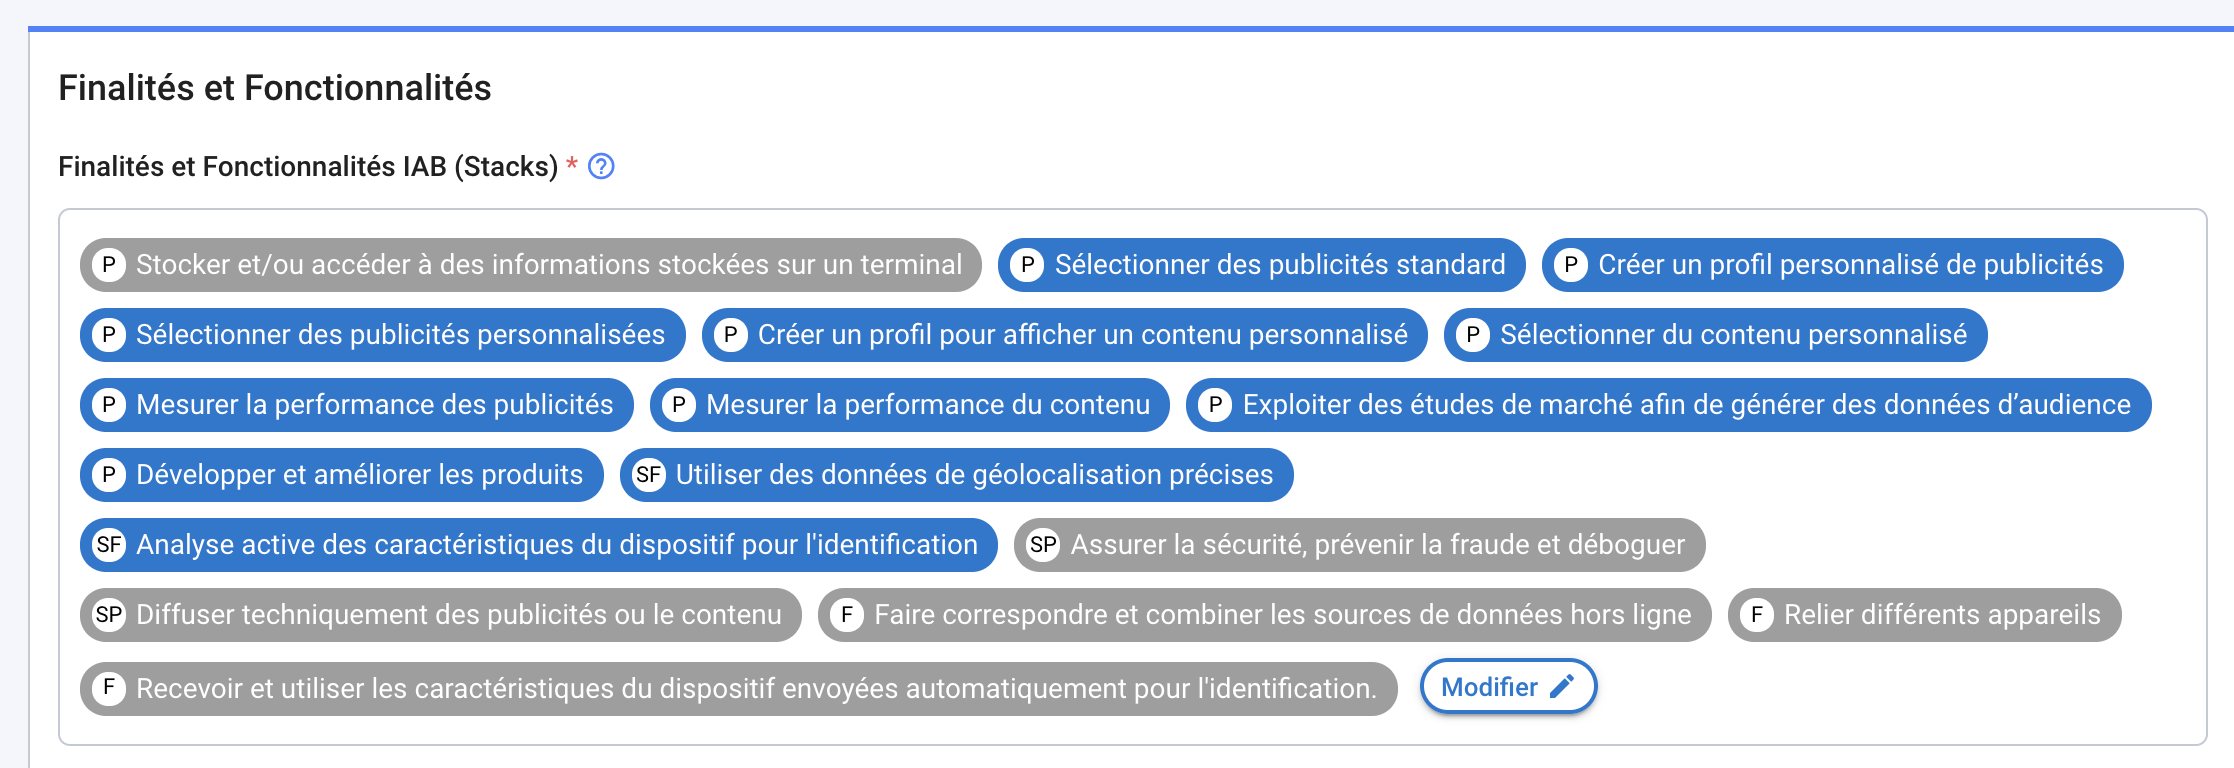Click the P badge on "Sélectionner des publicités standard"
2234x768 pixels.
pyautogui.click(x=1026, y=265)
